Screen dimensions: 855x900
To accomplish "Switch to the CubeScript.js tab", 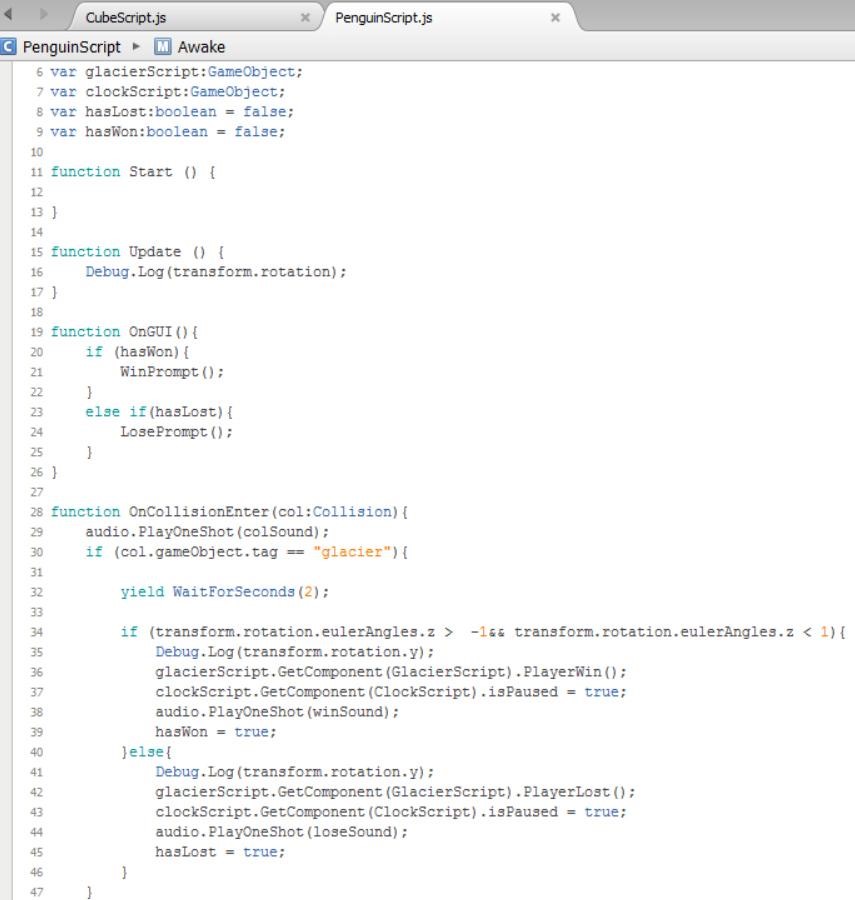I will click(x=125, y=18).
